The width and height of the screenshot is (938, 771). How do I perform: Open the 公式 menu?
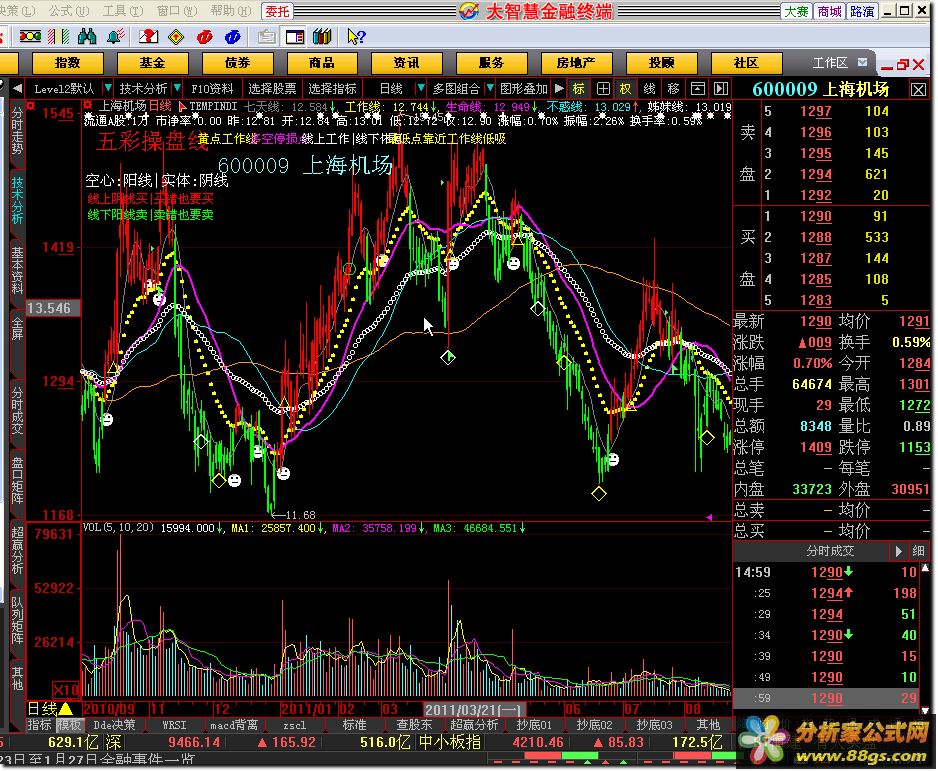[x=69, y=11]
